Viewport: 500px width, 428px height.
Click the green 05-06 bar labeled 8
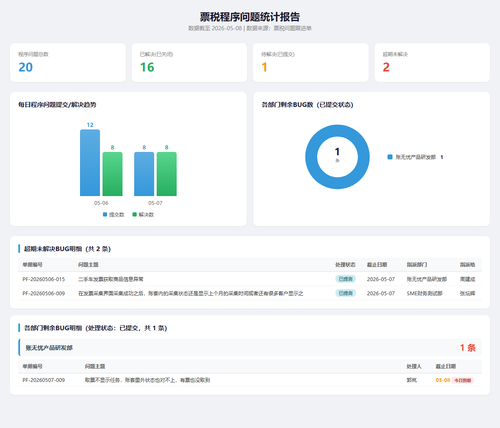[112, 174]
